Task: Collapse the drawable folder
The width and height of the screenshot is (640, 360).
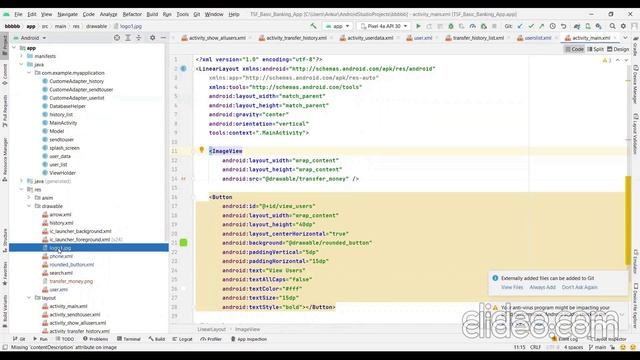Action: pos(29,206)
